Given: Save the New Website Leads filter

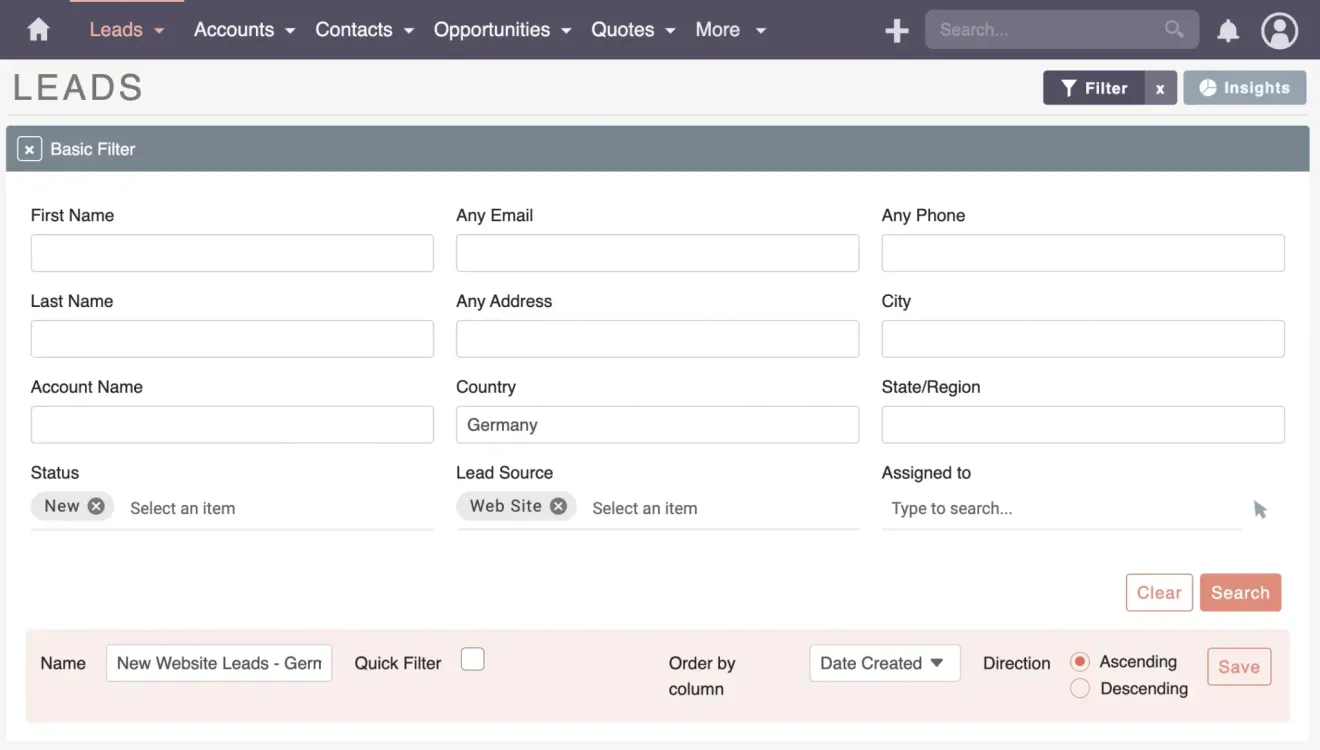Looking at the screenshot, I should (1239, 666).
